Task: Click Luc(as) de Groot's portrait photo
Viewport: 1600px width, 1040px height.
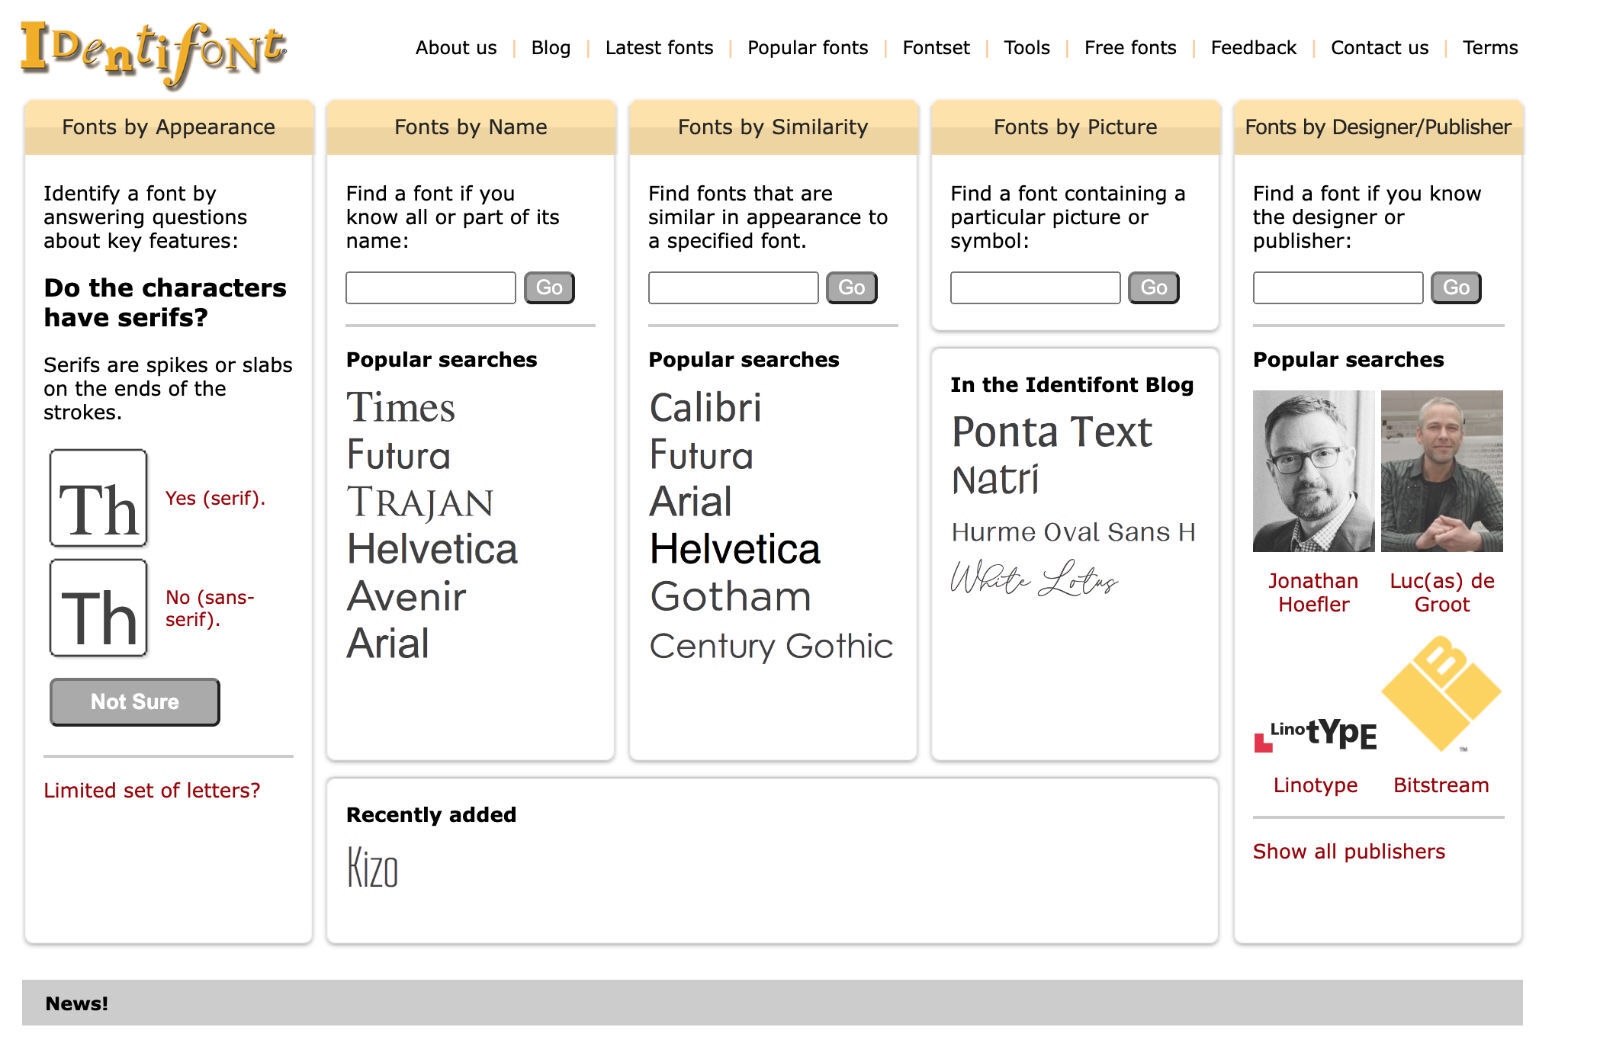Action: [x=1441, y=471]
